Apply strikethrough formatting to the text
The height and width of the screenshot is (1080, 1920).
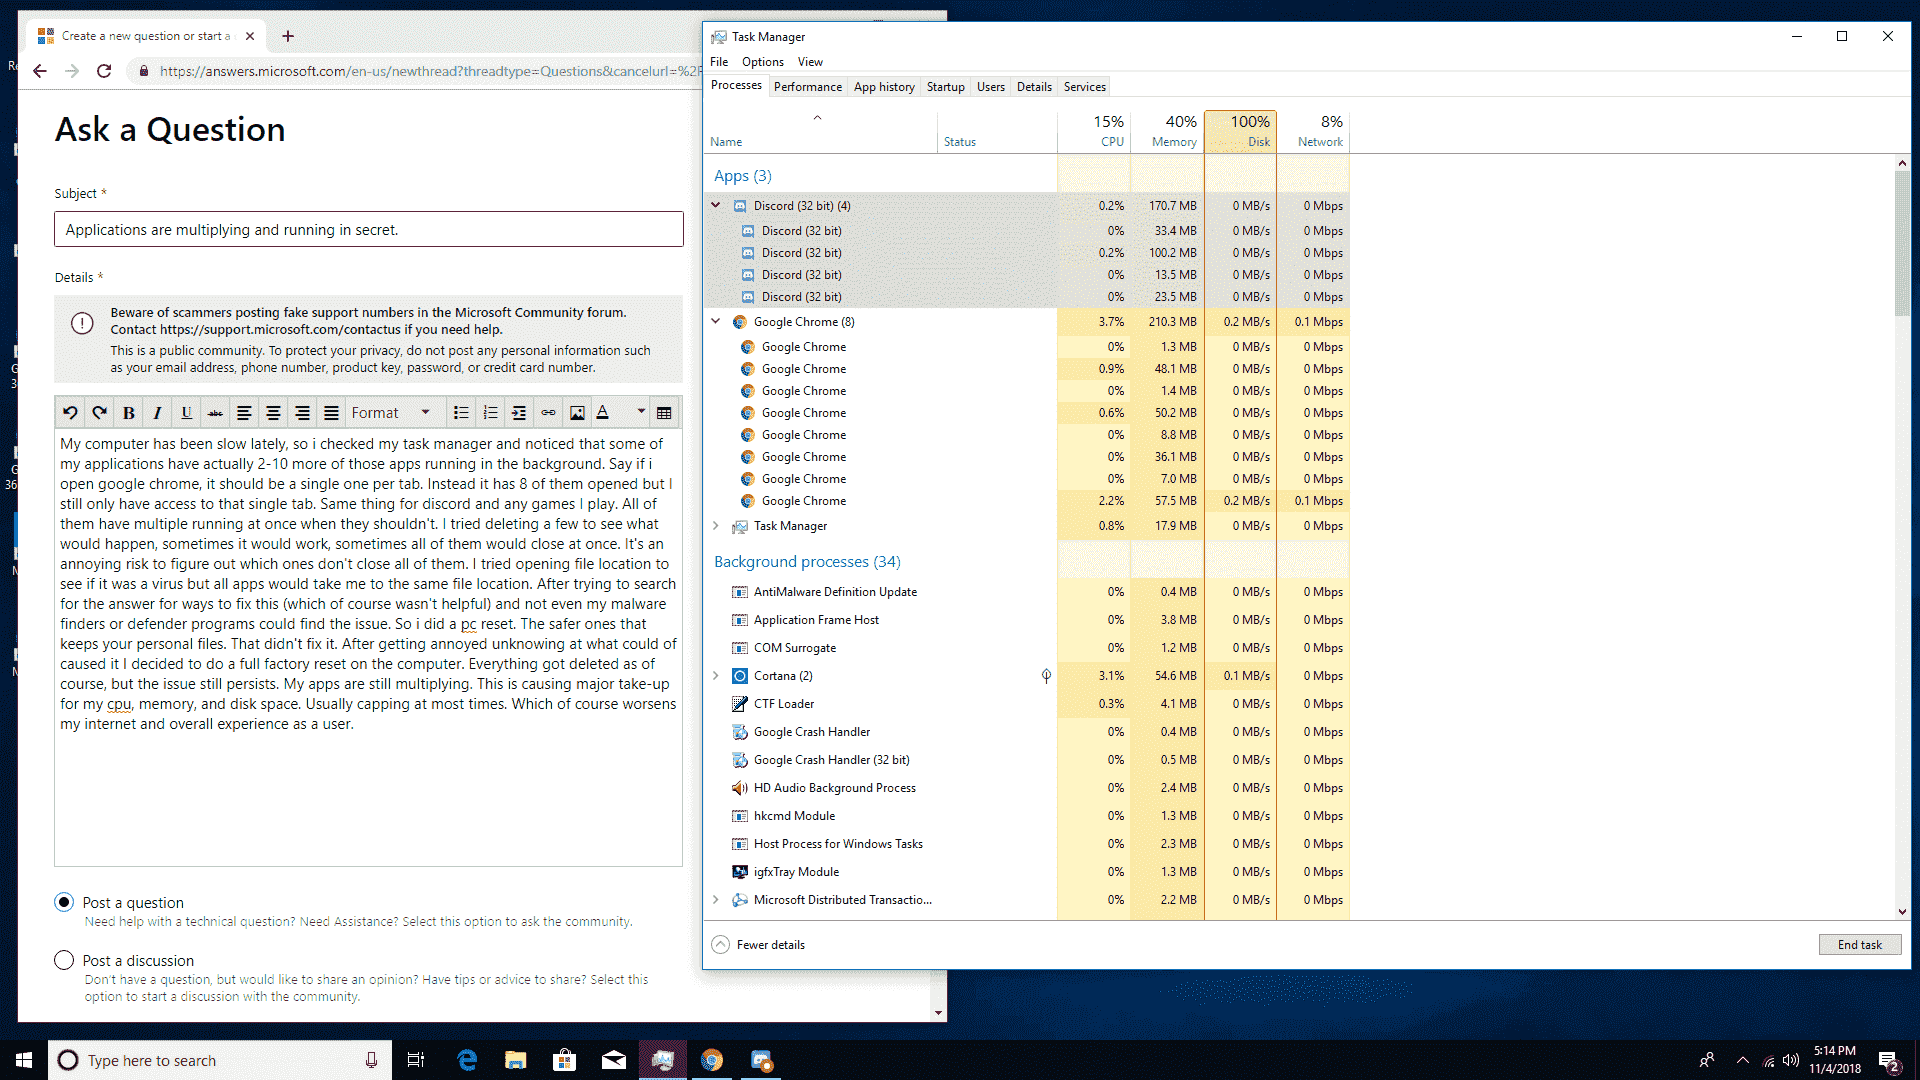(x=215, y=413)
